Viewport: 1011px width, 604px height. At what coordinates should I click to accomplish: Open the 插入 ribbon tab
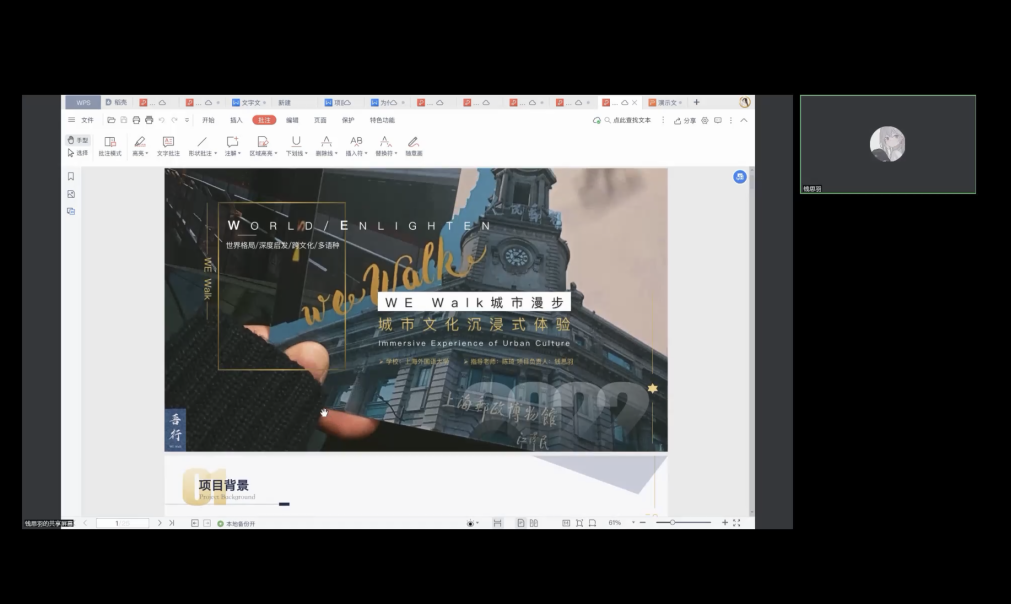(236, 120)
